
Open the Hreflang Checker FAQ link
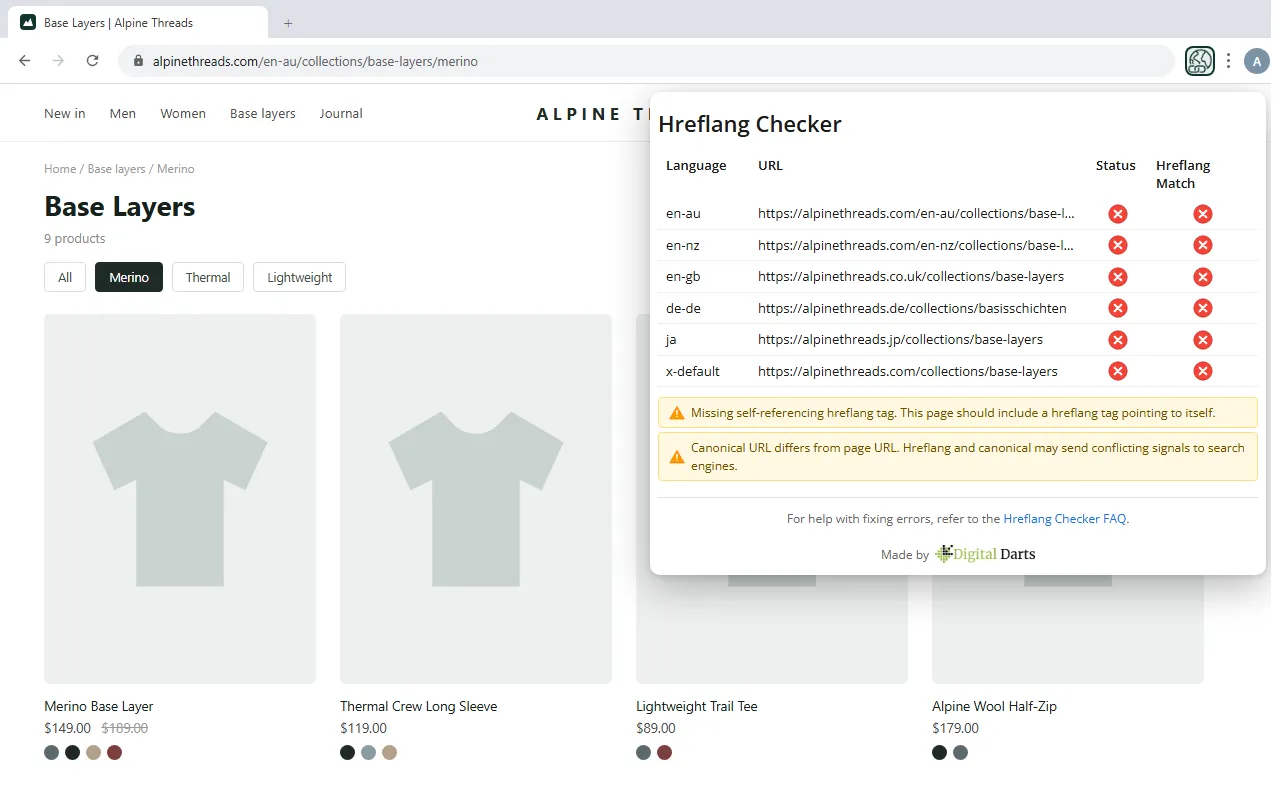(1065, 519)
